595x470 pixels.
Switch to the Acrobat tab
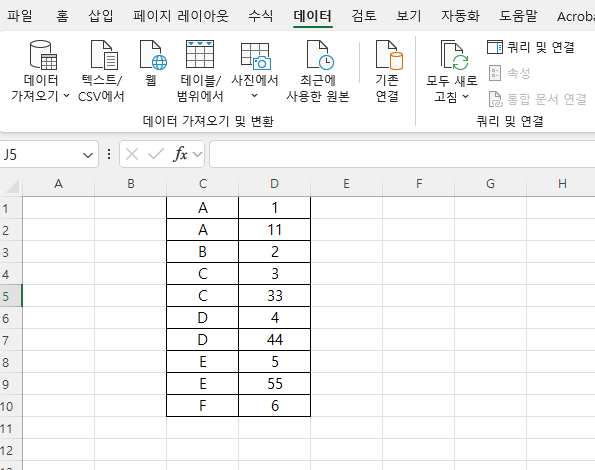575,16
